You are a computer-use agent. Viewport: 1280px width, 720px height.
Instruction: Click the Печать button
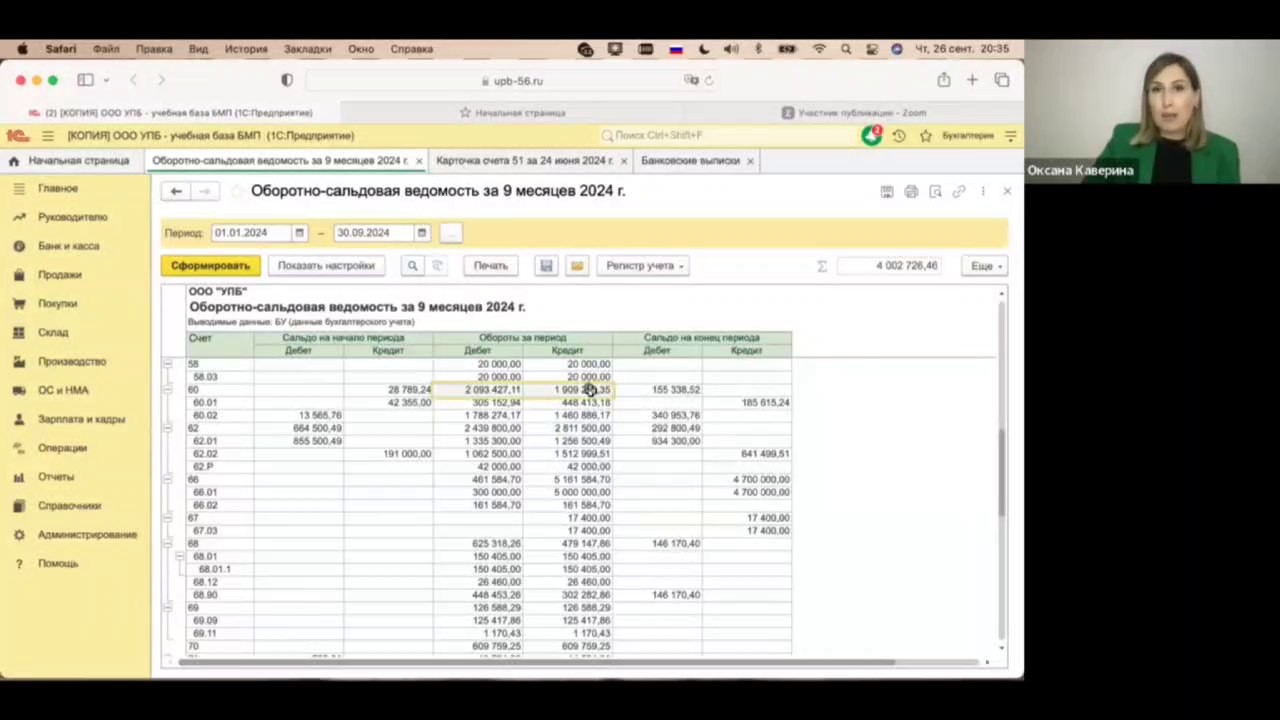coord(490,266)
